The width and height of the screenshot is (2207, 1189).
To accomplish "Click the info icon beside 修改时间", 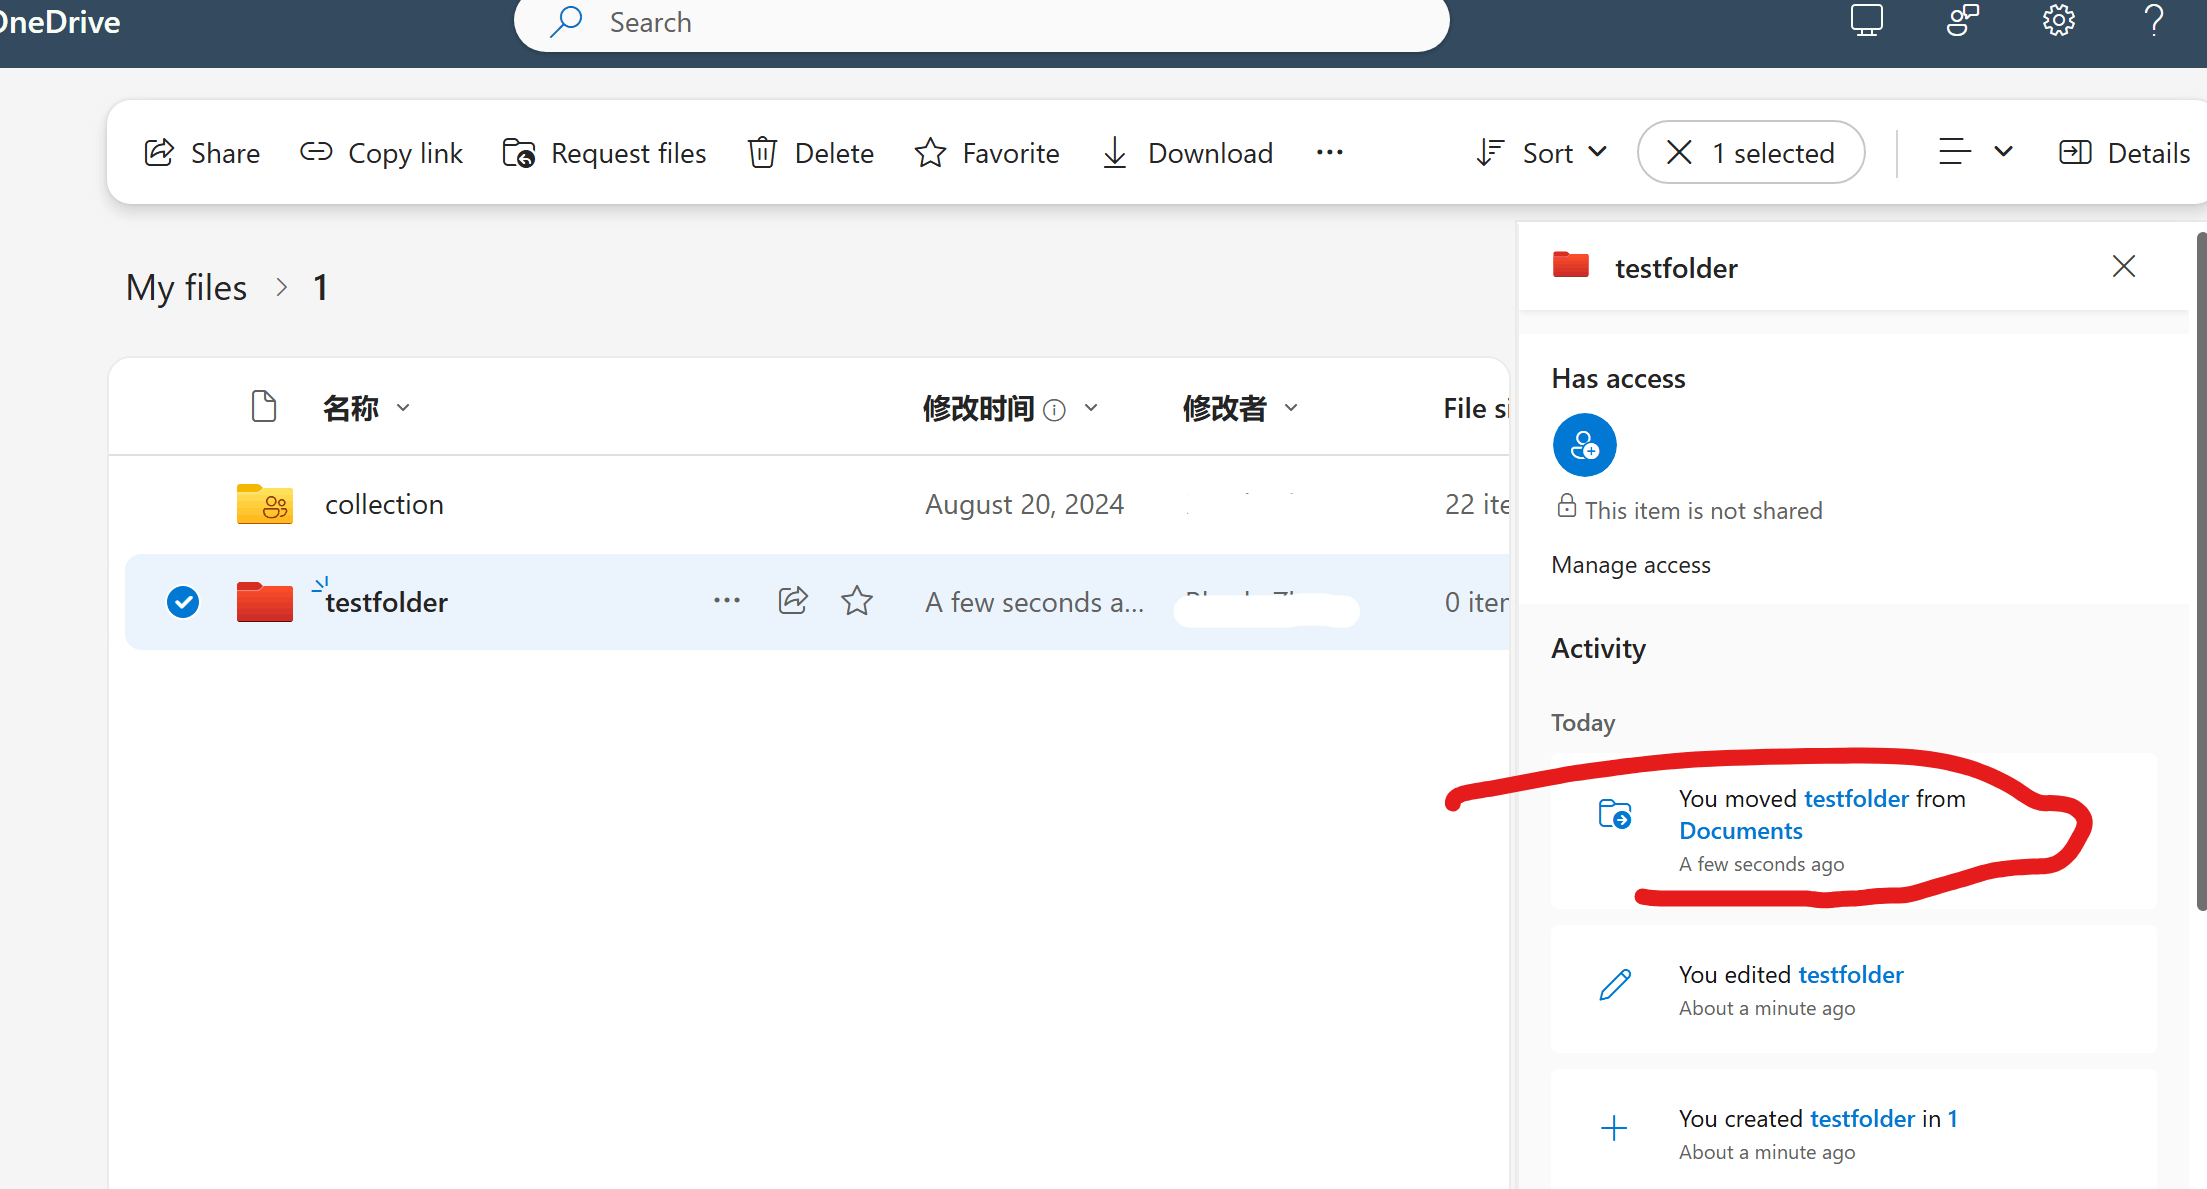I will point(1054,410).
